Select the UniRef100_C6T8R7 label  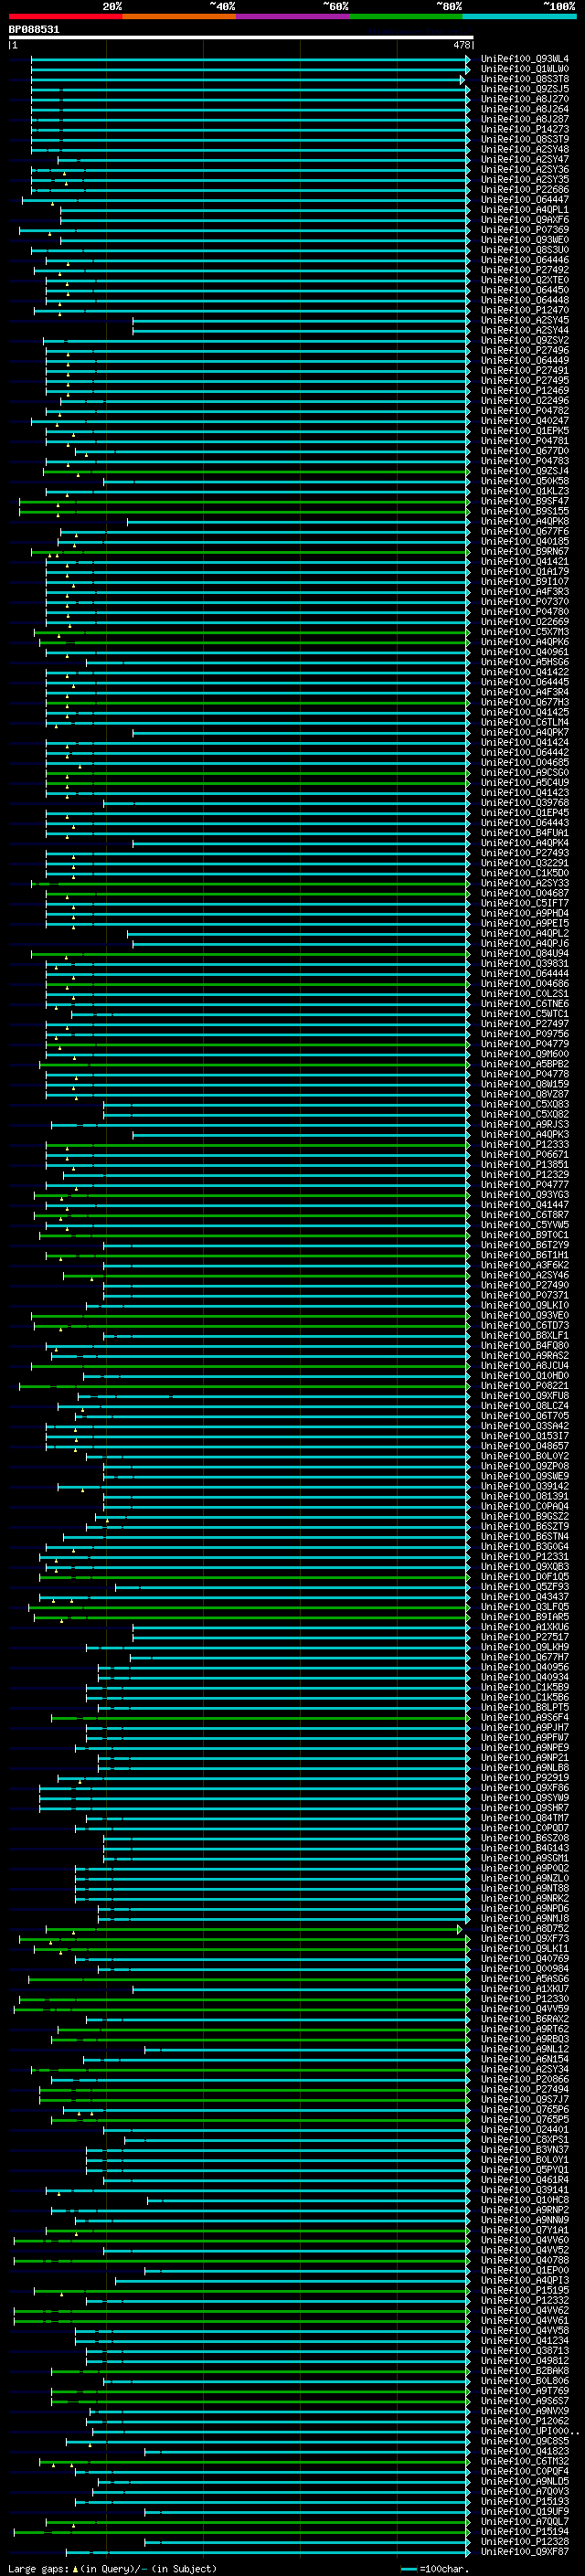click(x=525, y=1214)
